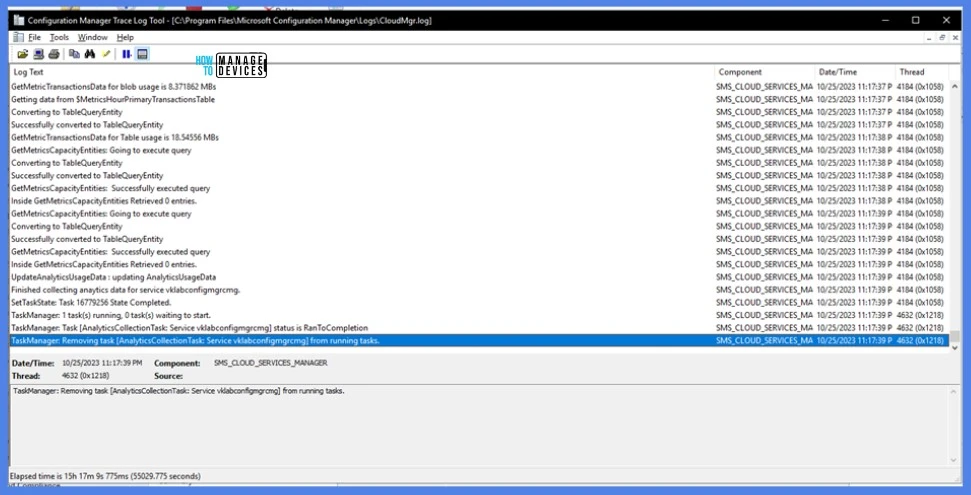Toggle the Pause logging icon
This screenshot has height=495, width=971.
(126, 55)
